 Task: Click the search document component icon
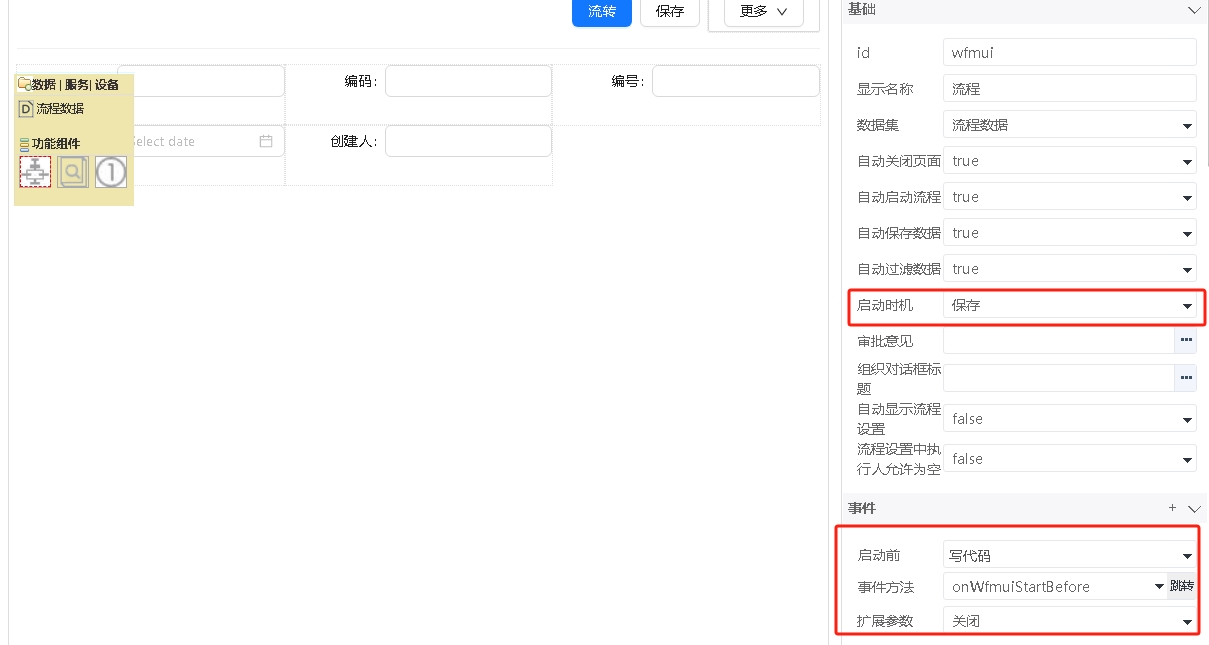pos(73,172)
